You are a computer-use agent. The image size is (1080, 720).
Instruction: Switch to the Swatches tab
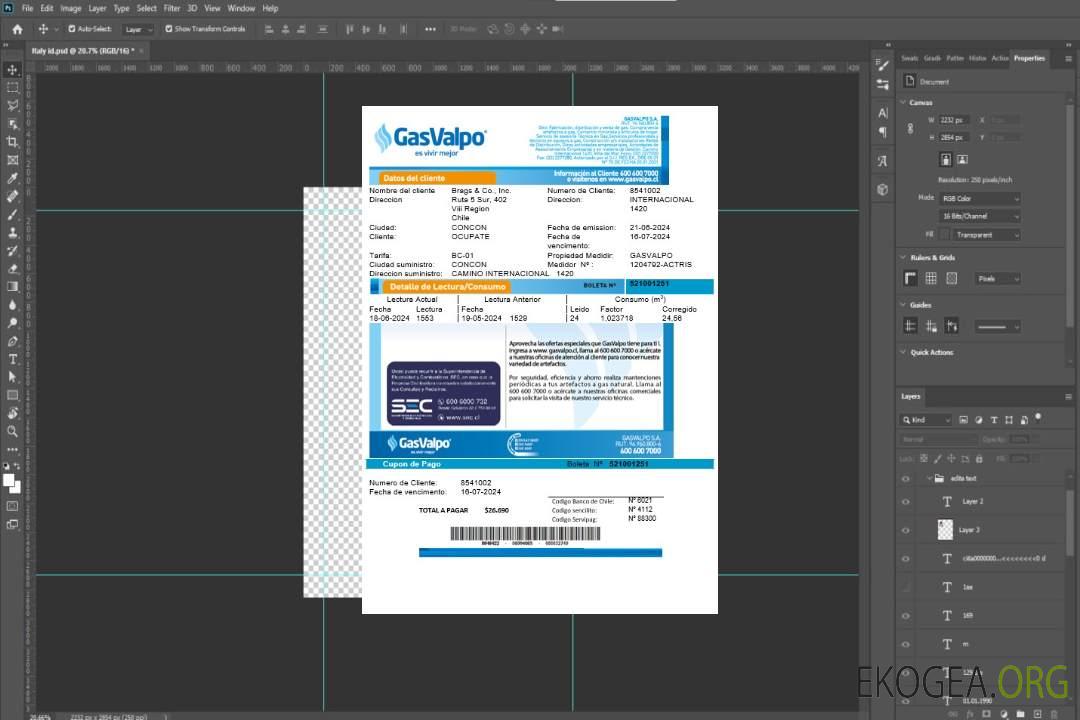click(910, 58)
